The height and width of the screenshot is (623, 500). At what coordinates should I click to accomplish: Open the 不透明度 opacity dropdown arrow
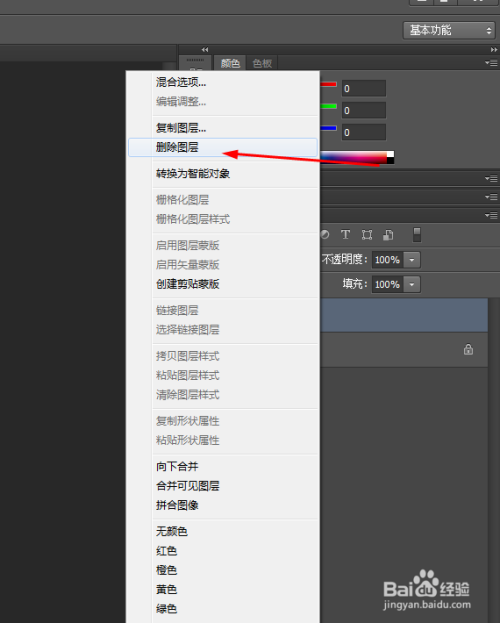click(x=412, y=260)
